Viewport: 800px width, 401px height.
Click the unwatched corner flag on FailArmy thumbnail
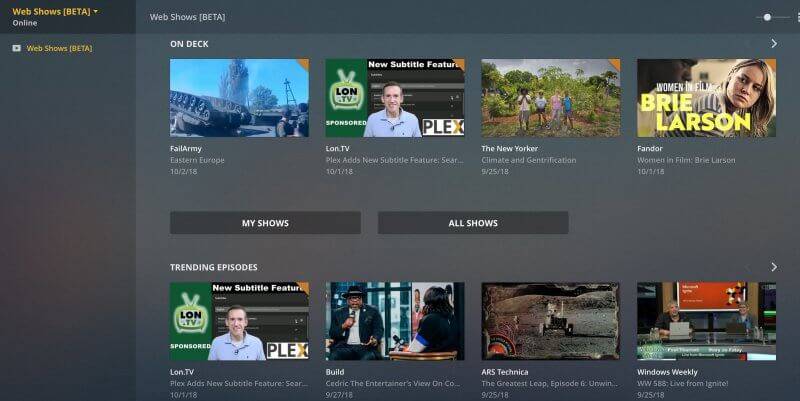304,63
